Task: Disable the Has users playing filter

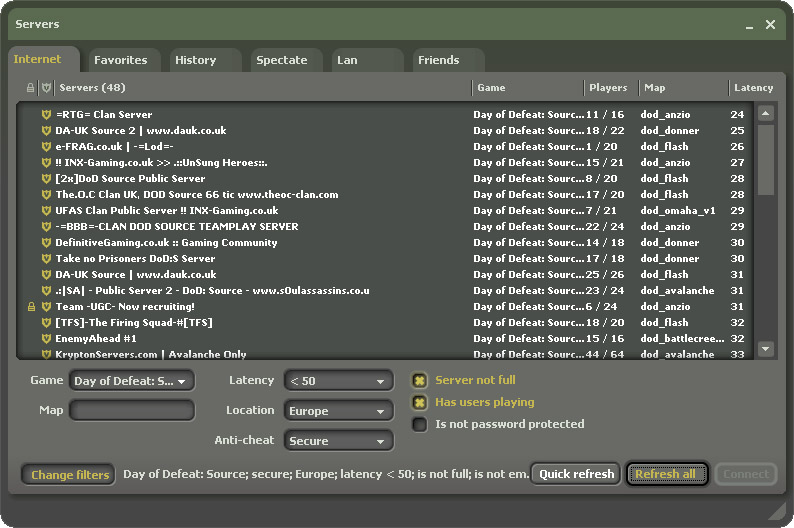Action: coord(420,402)
